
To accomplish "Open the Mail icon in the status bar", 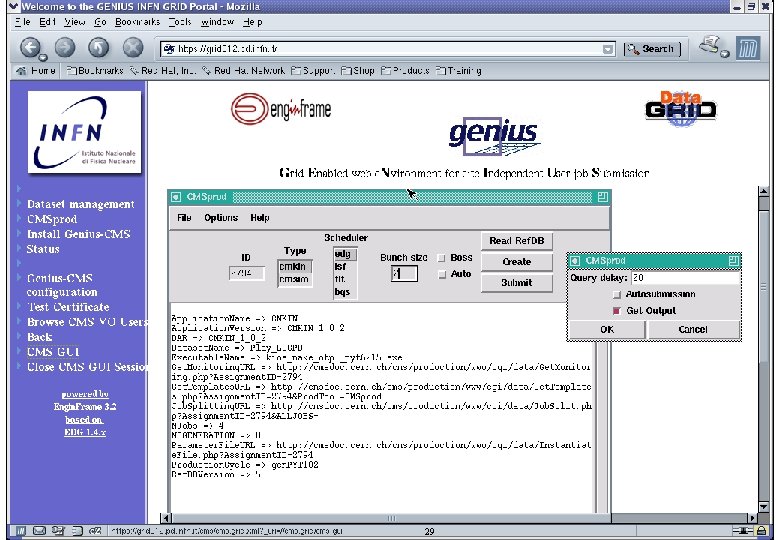I will click(x=39, y=531).
